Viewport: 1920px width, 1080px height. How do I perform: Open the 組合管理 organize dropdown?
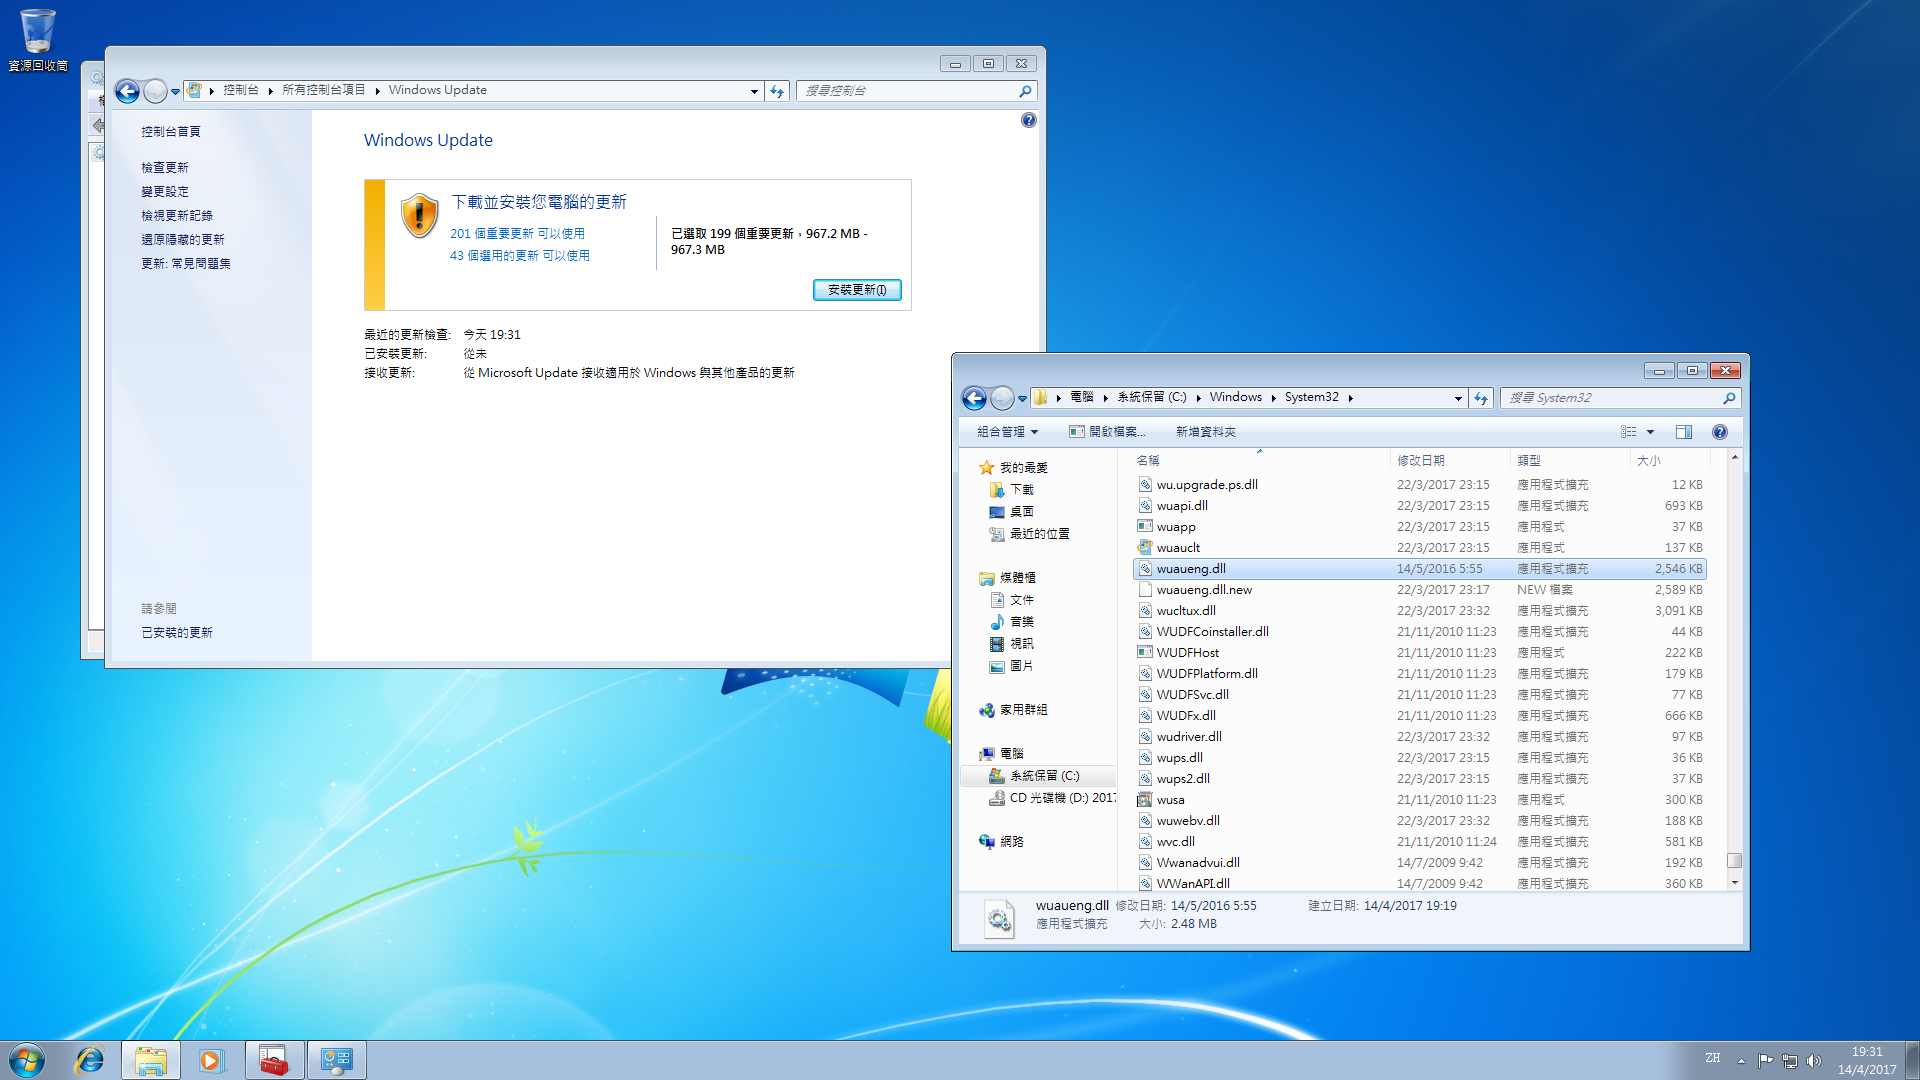(x=1007, y=432)
